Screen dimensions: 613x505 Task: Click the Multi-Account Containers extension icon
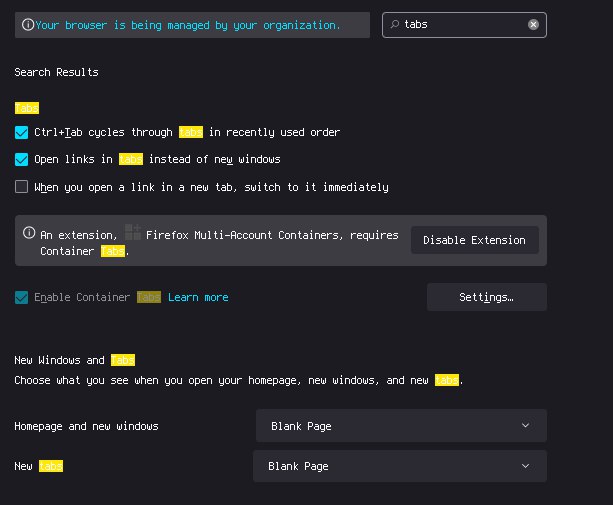coord(133,232)
